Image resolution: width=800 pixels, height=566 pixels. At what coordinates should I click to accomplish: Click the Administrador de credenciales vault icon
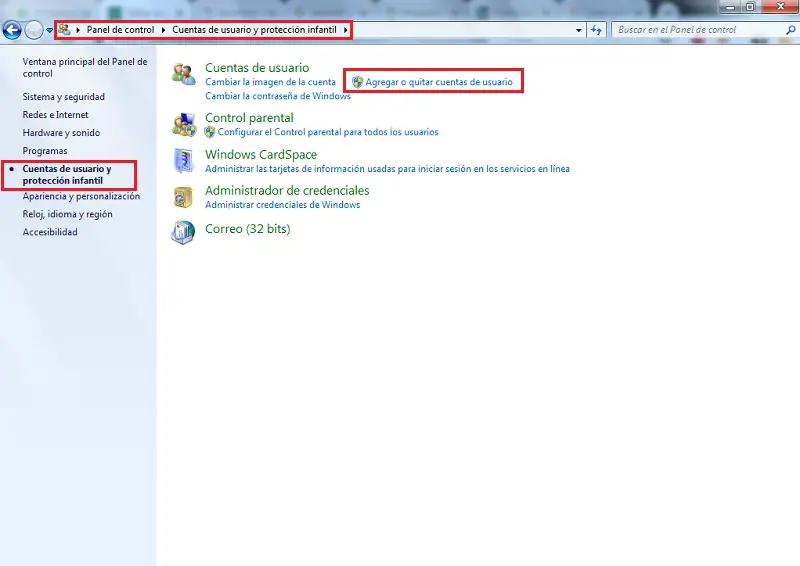coord(183,197)
